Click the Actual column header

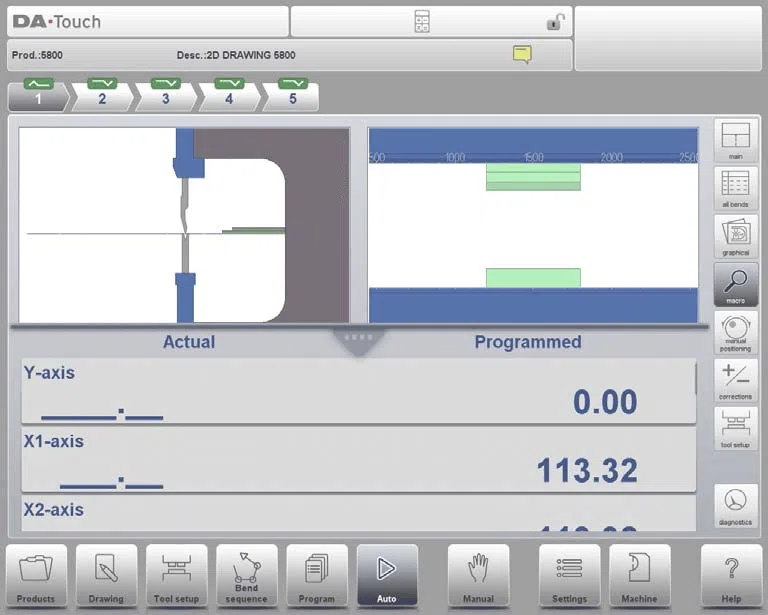pos(189,342)
